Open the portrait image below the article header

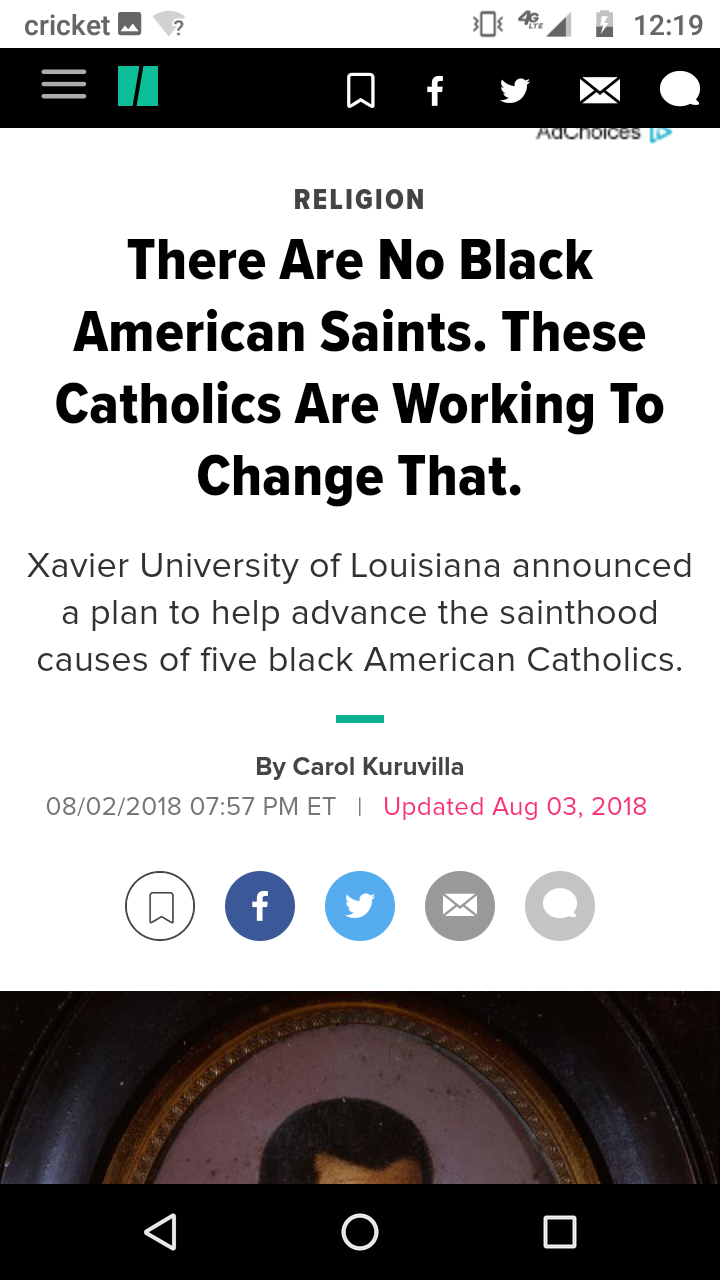click(x=360, y=1087)
